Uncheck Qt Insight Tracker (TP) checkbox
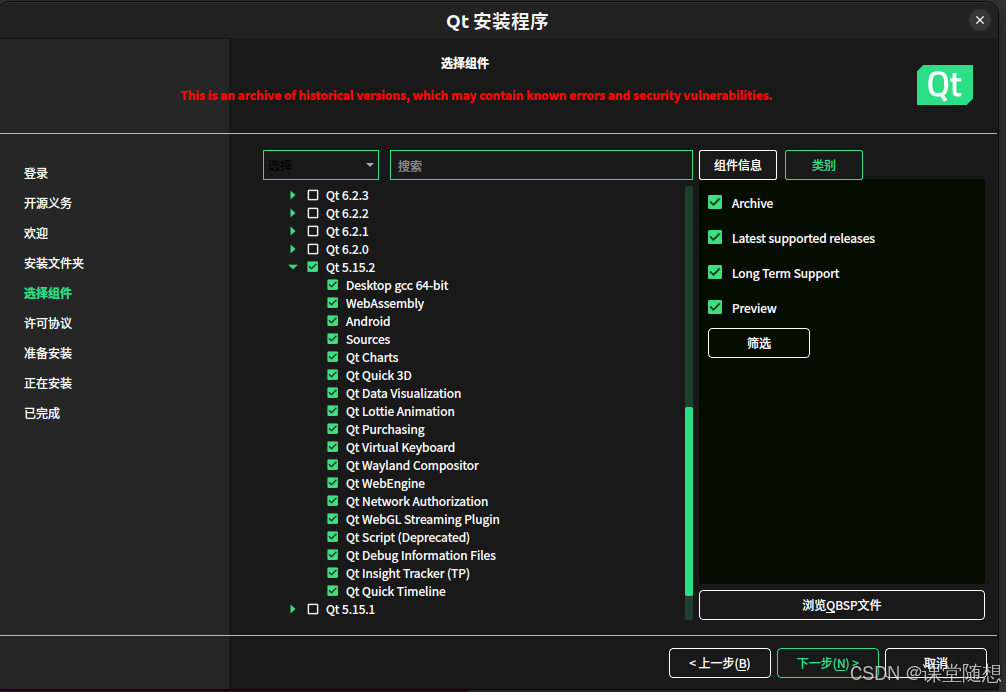The image size is (1006, 692). point(332,573)
